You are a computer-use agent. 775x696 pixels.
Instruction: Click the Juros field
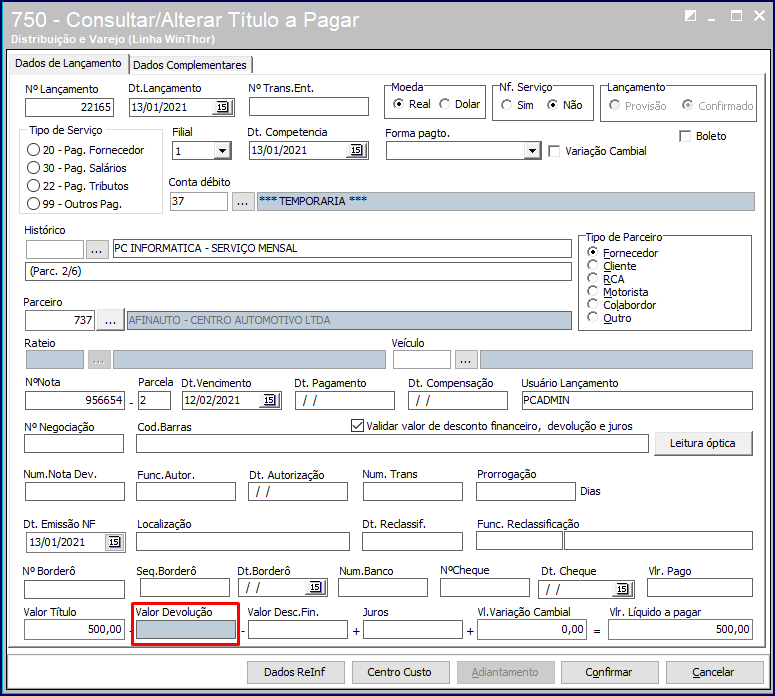coord(413,630)
